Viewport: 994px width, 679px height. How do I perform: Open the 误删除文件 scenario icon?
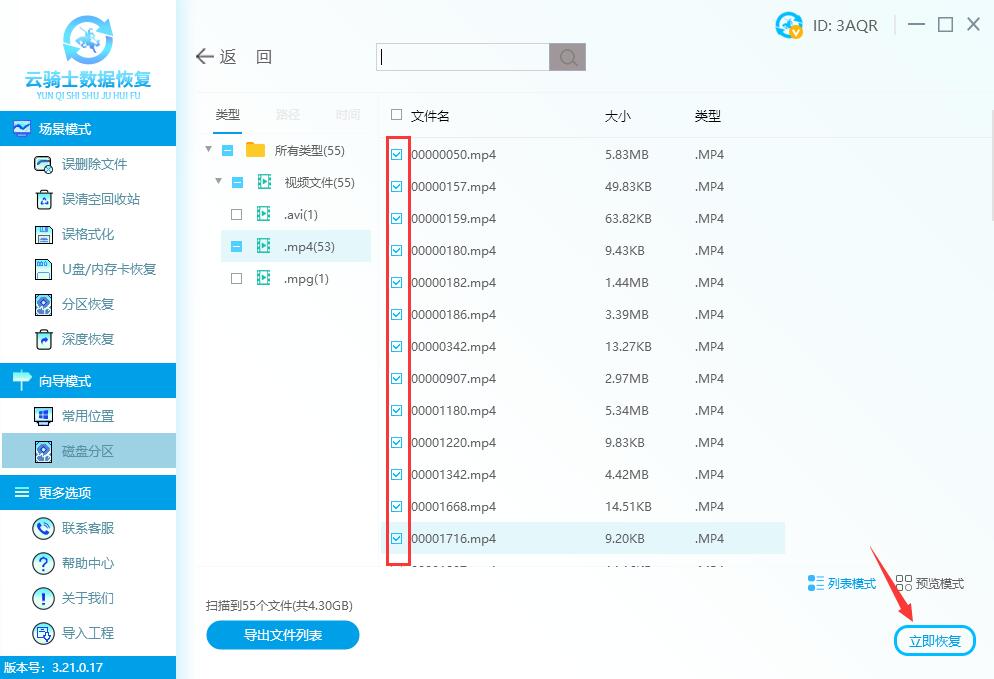pos(43,165)
